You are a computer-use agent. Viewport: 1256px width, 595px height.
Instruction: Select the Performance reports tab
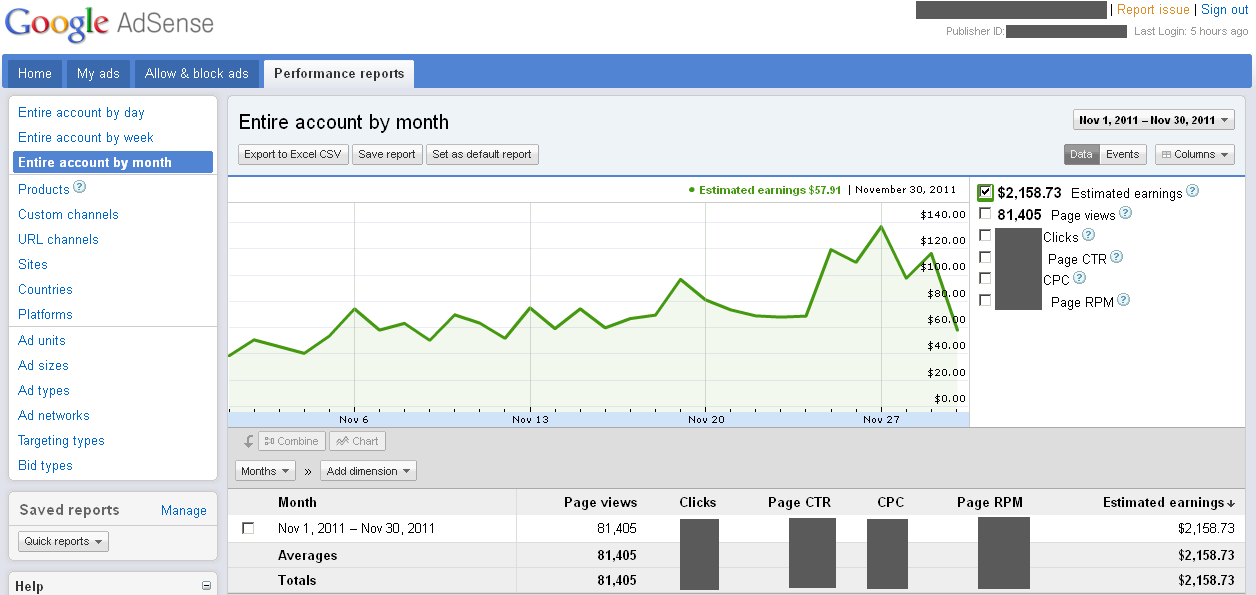[x=339, y=74]
